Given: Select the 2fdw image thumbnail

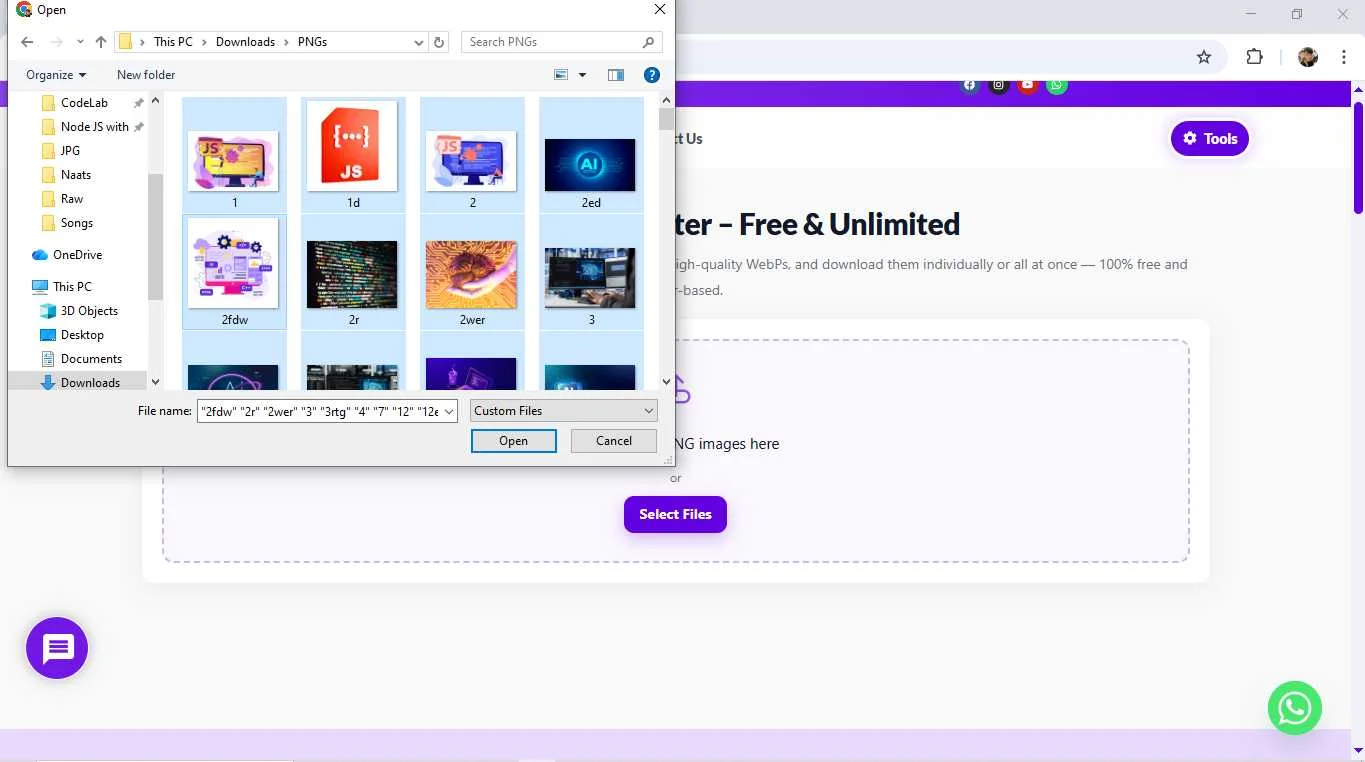Looking at the screenshot, I should (235, 272).
